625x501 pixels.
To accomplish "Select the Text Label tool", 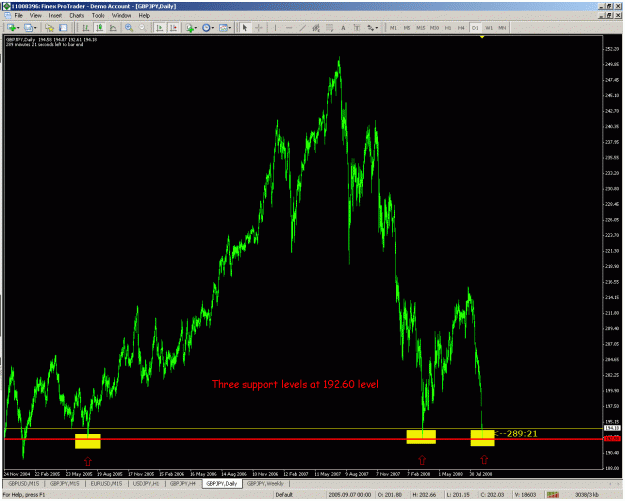I will pos(357,28).
